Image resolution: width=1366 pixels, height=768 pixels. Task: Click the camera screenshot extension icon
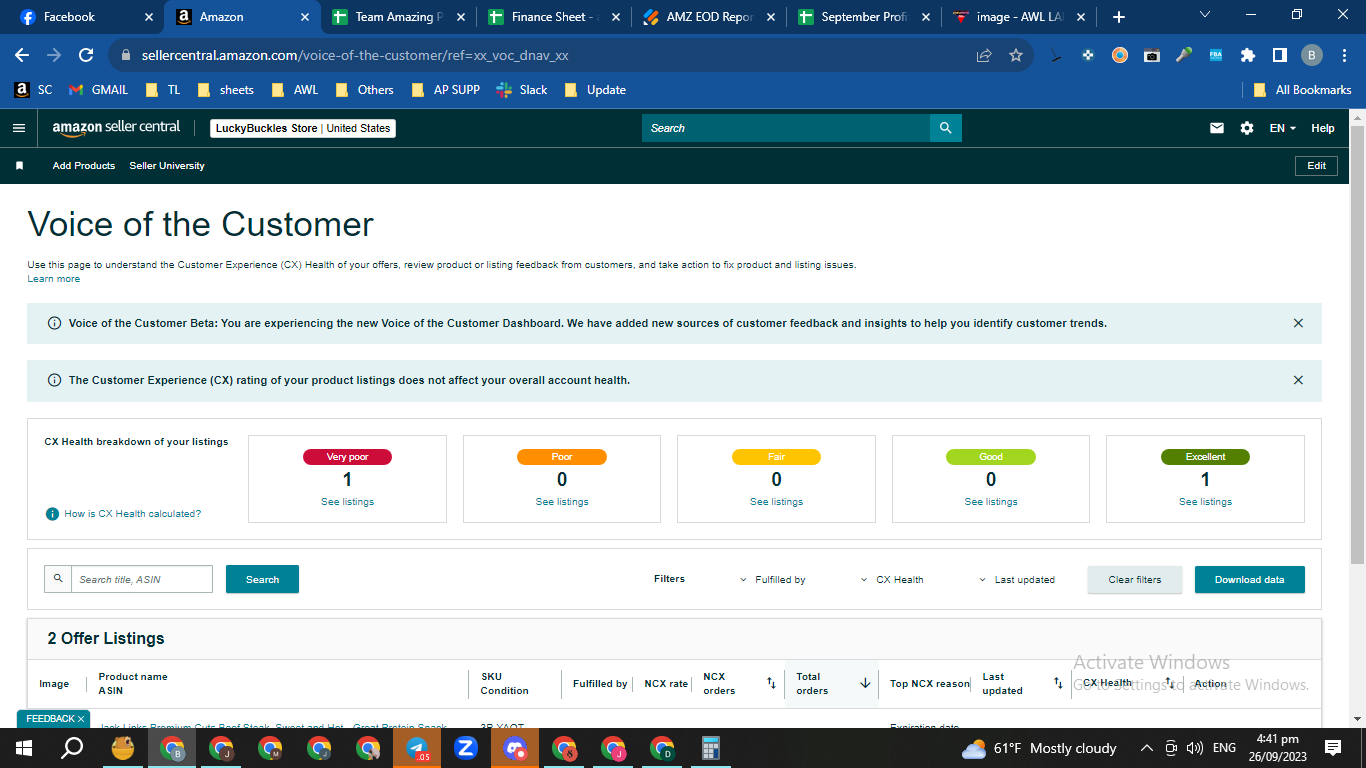[x=1152, y=56]
